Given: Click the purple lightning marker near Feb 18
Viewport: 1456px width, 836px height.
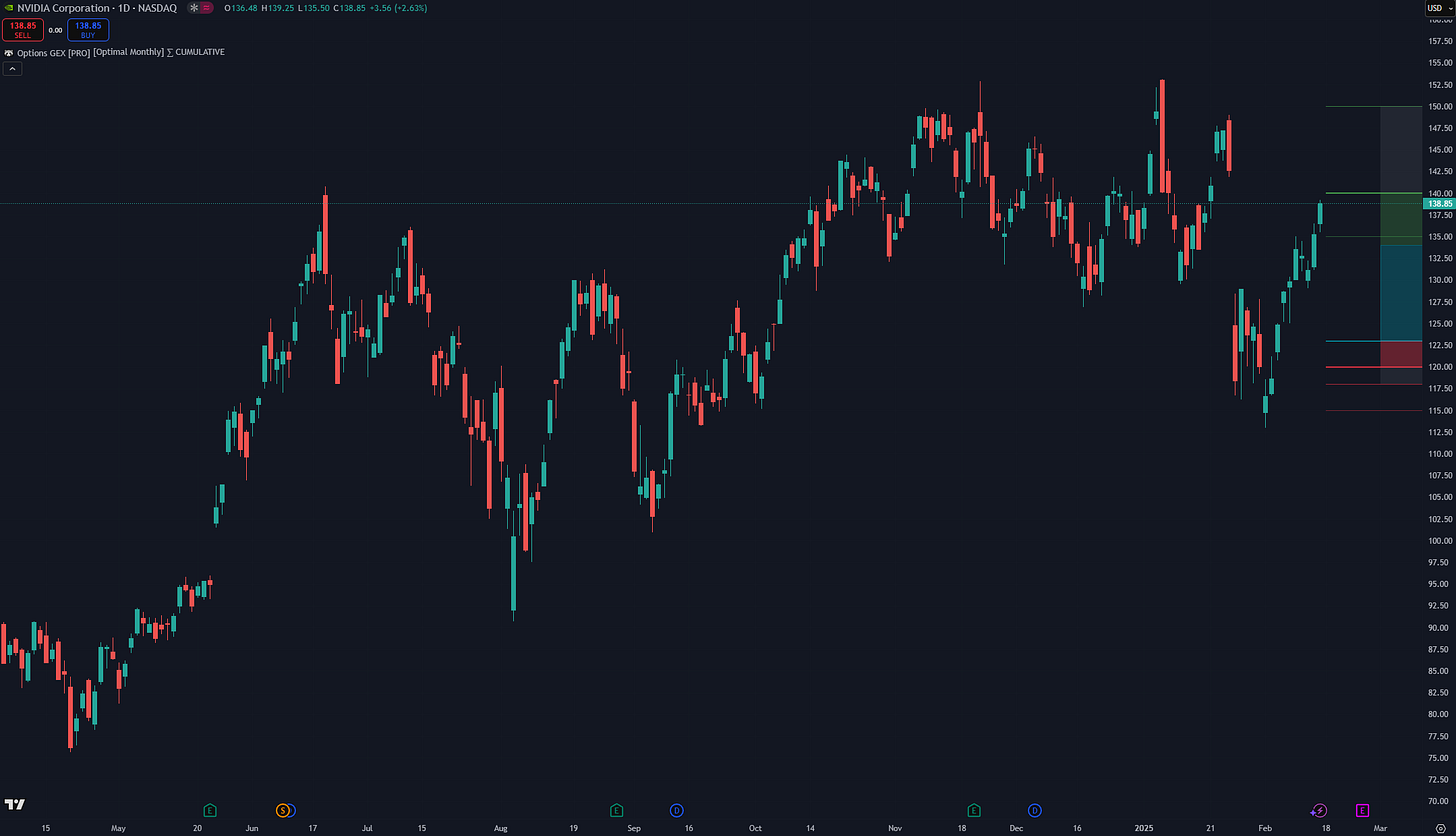Looking at the screenshot, I should click(1319, 810).
